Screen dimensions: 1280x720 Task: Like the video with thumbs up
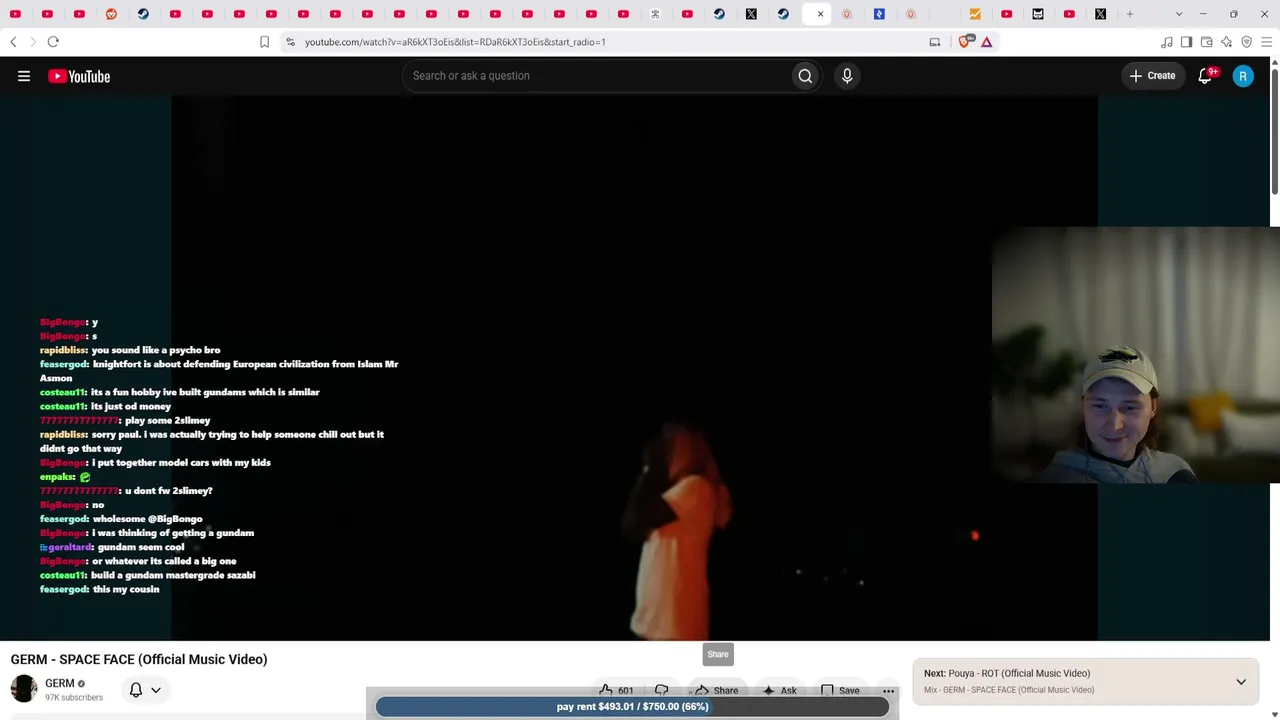point(616,690)
